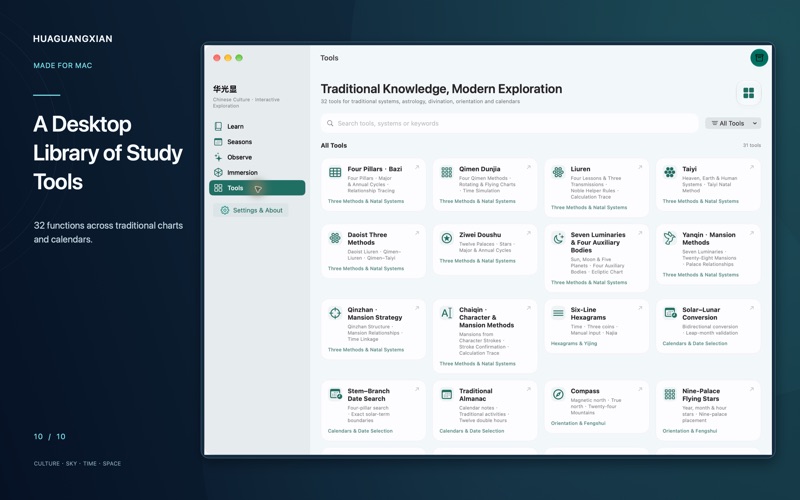Open Four Pillars Bazi external arrow

[417, 167]
